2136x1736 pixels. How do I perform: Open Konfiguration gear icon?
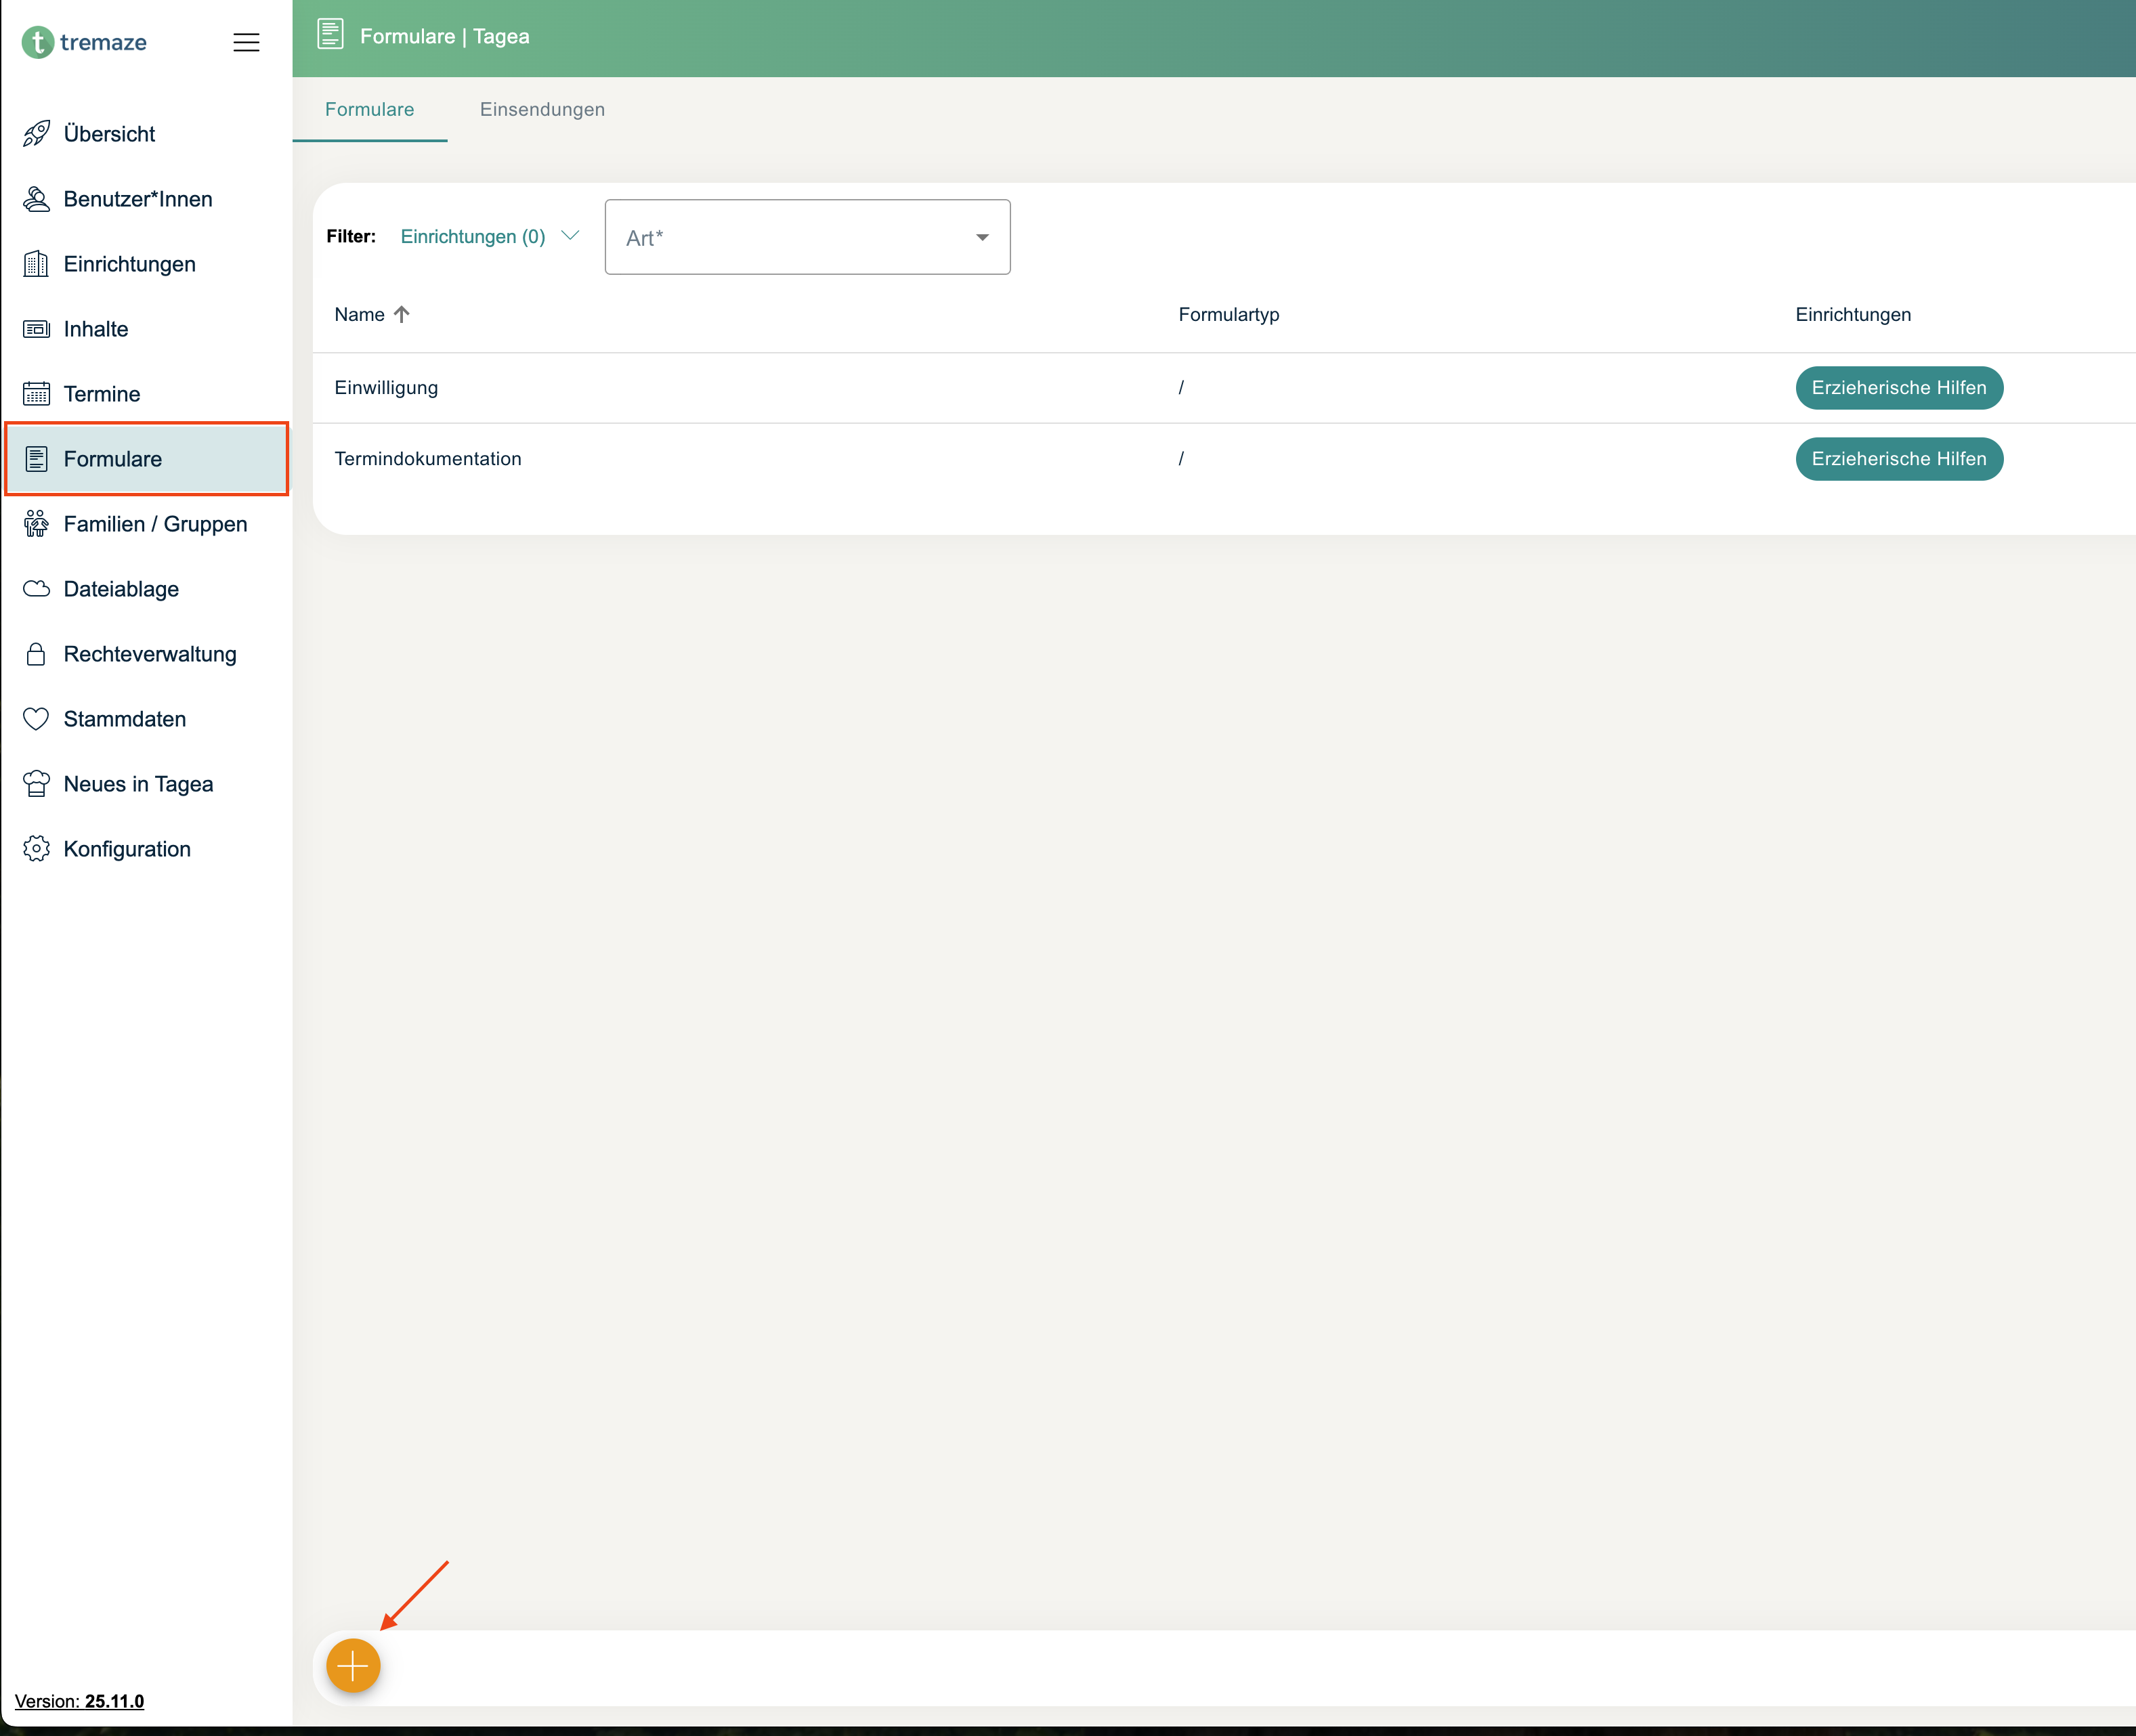[36, 849]
